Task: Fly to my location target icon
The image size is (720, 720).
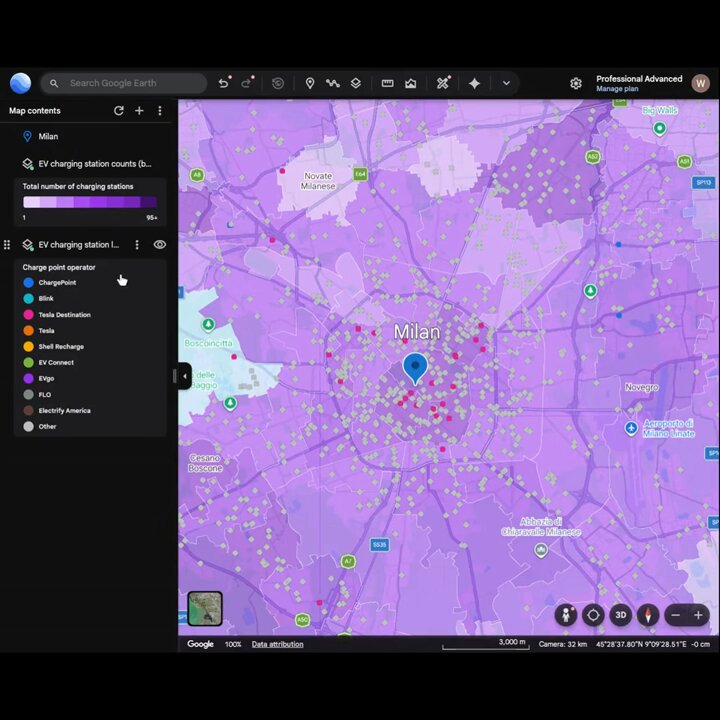Action: [593, 615]
